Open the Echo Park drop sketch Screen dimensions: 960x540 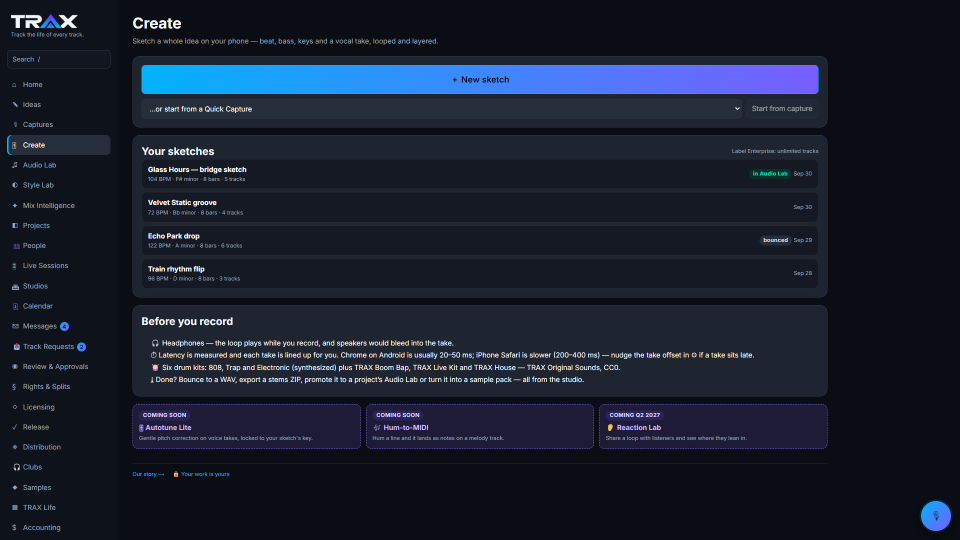[480, 240]
